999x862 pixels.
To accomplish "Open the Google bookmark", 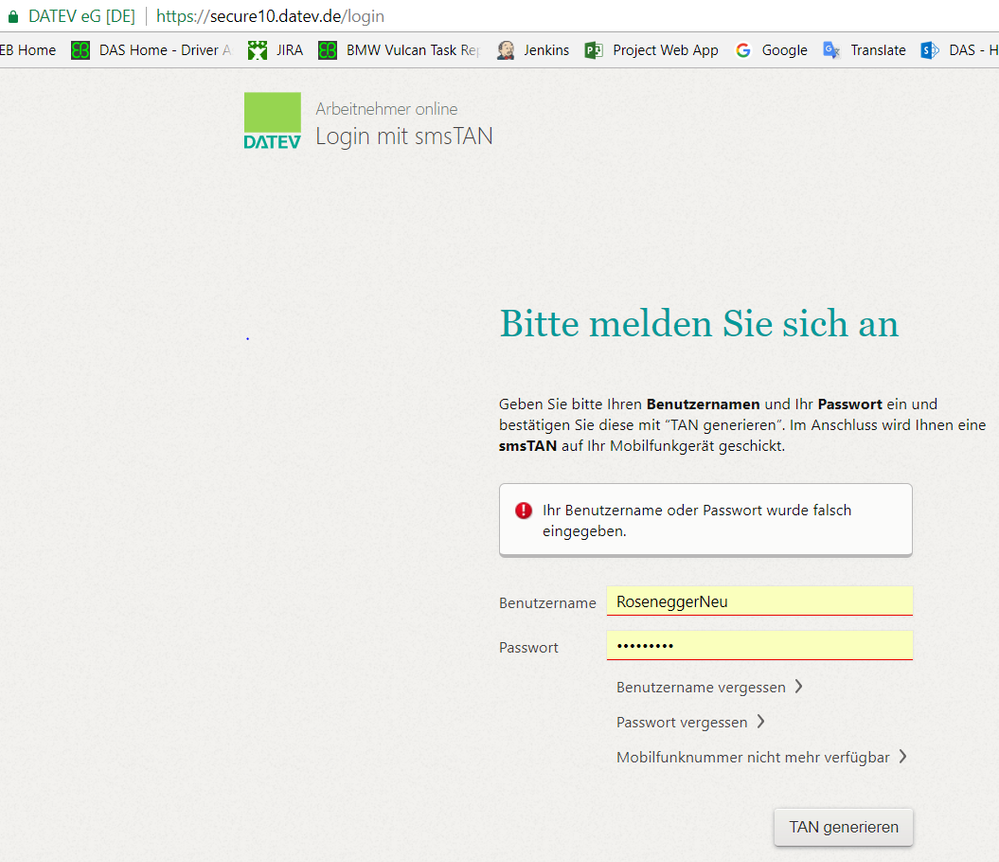I will coord(784,50).
